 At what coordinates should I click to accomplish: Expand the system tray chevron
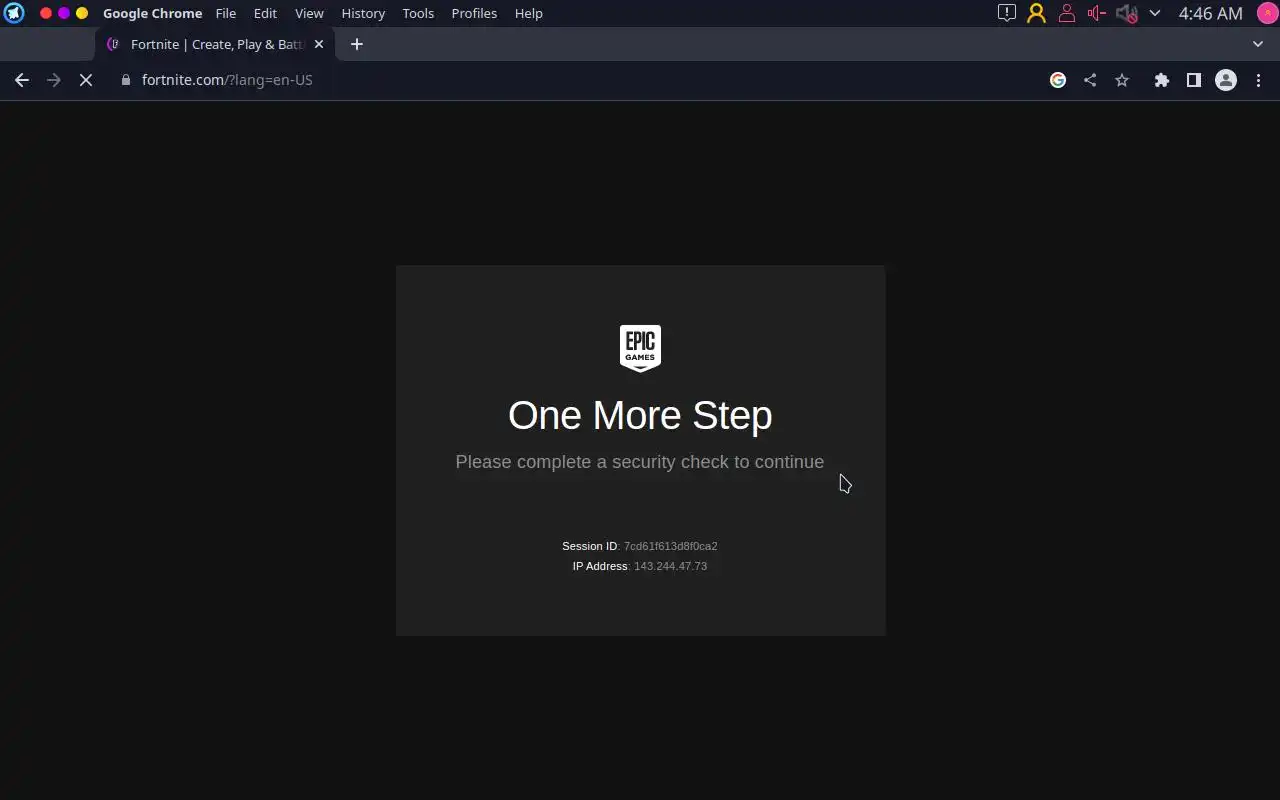coord(1155,13)
